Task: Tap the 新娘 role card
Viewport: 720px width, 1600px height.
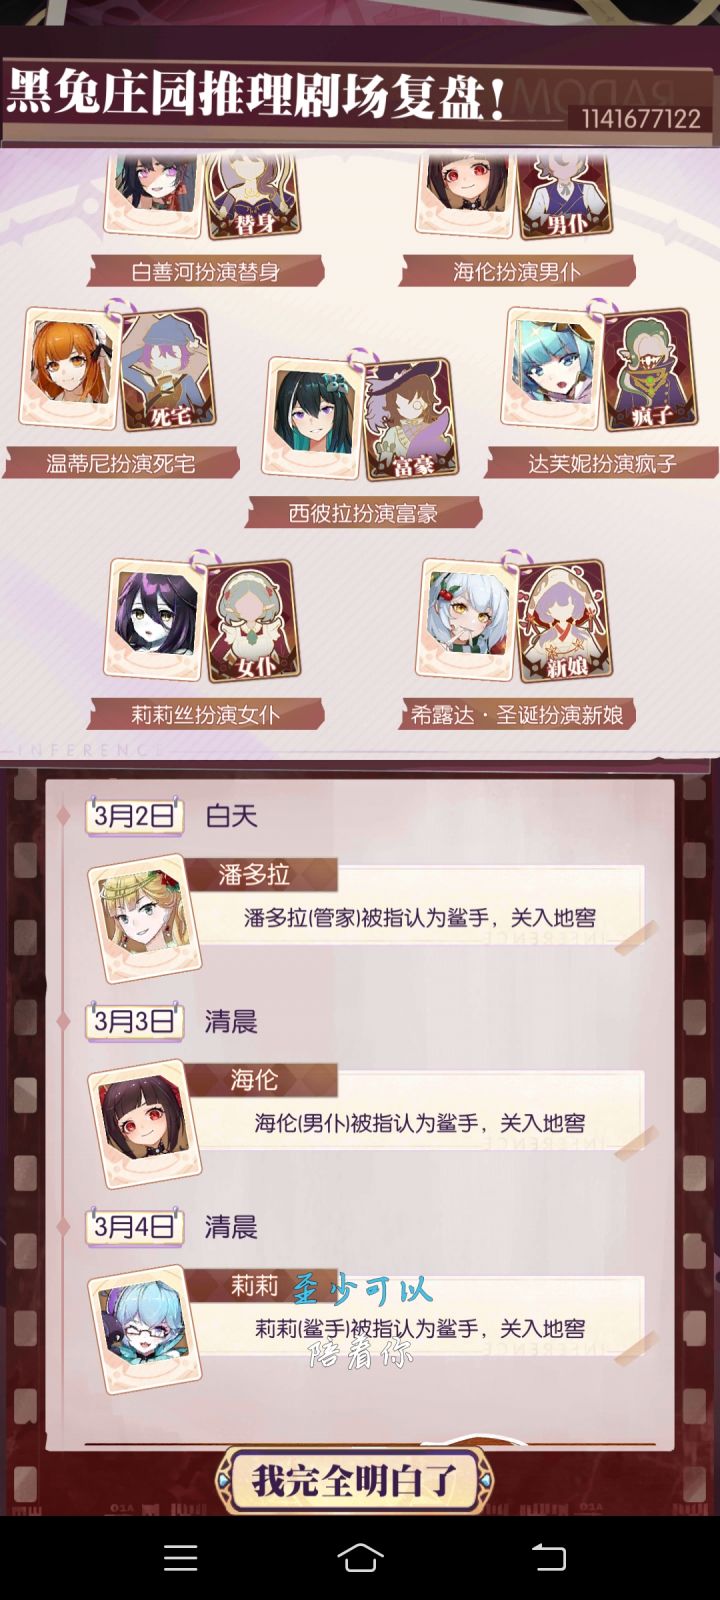Action: 564,620
